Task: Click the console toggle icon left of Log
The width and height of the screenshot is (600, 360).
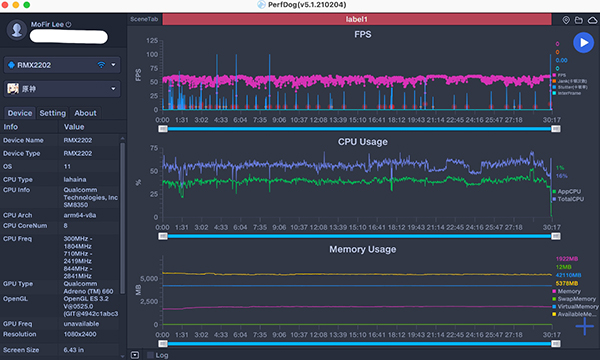Action: (x=135, y=355)
